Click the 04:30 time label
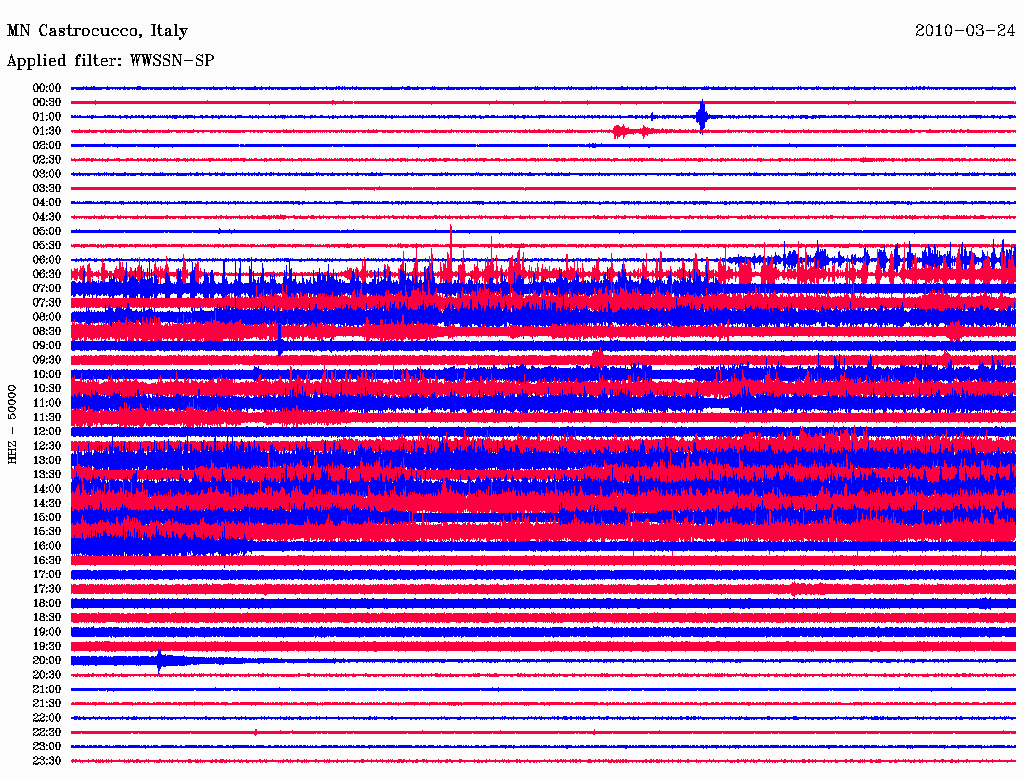The image size is (1024, 780). [x=47, y=217]
